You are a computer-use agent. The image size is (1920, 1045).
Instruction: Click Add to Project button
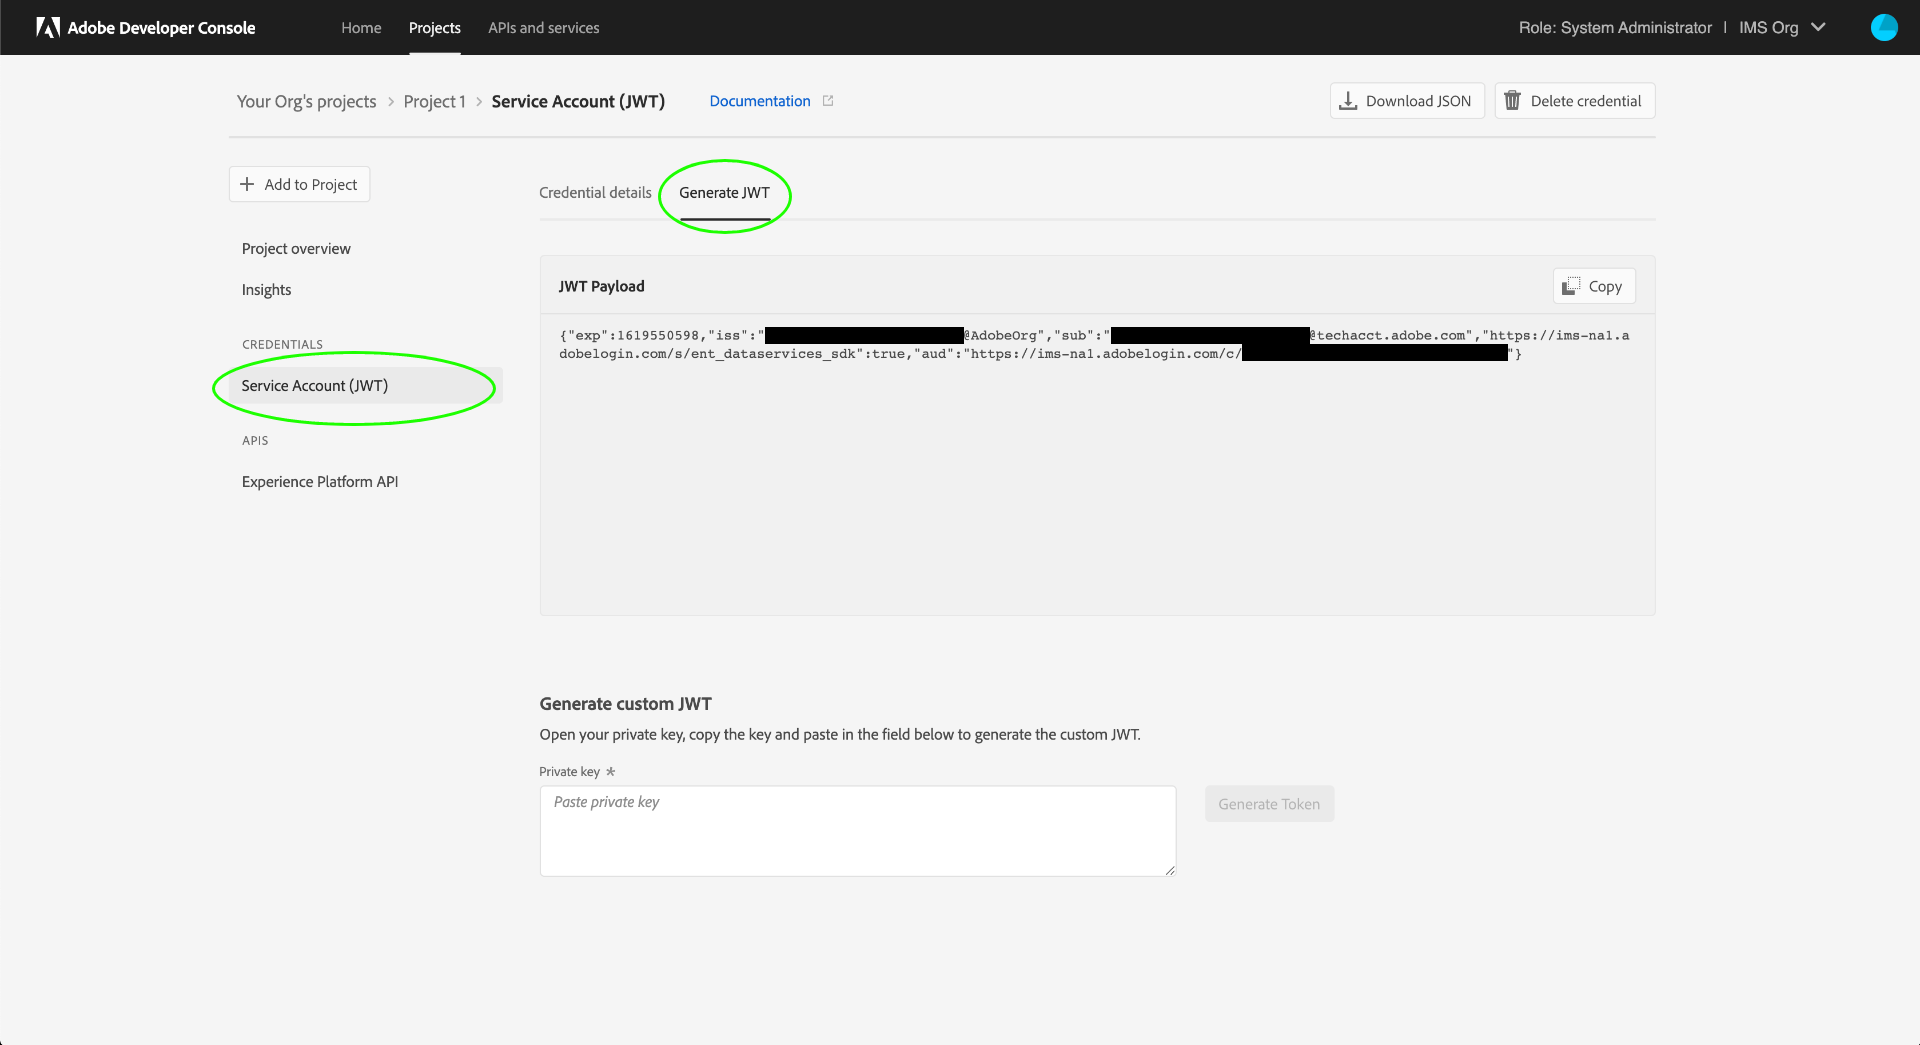(x=300, y=184)
